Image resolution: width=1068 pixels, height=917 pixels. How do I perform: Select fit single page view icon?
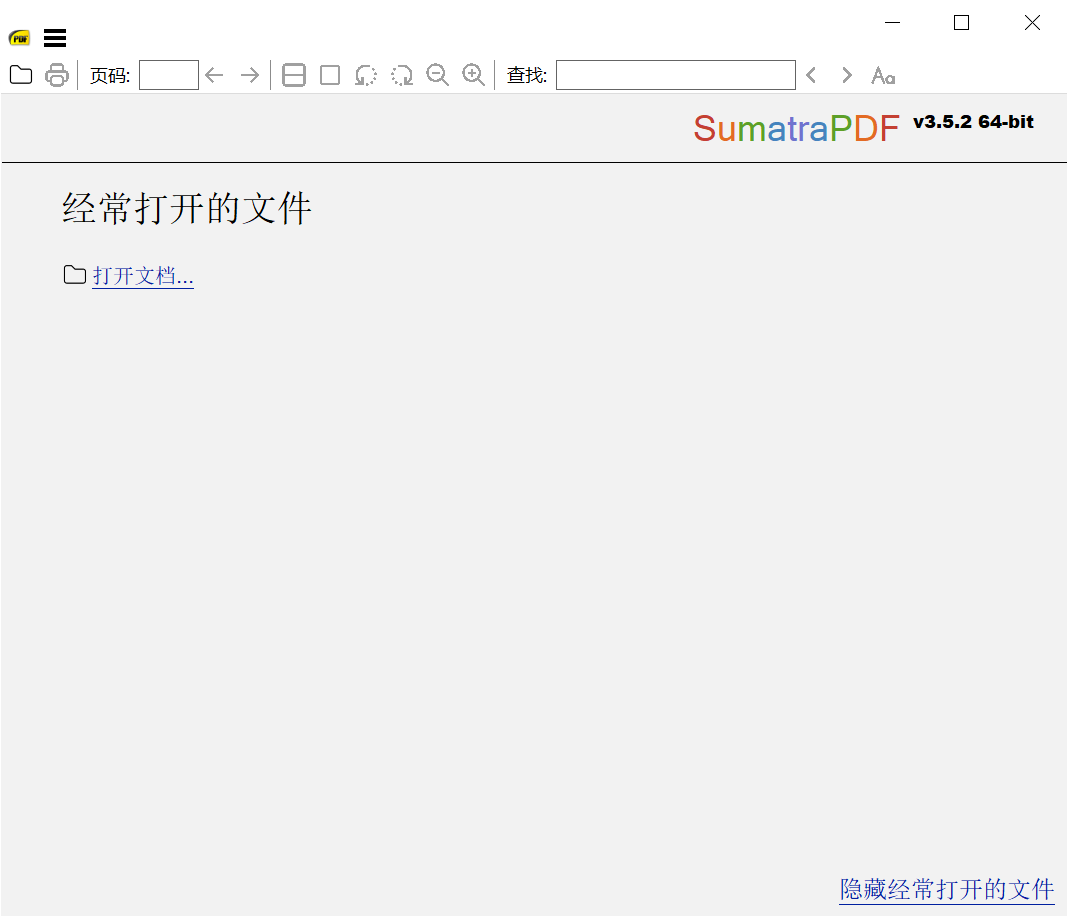[330, 75]
